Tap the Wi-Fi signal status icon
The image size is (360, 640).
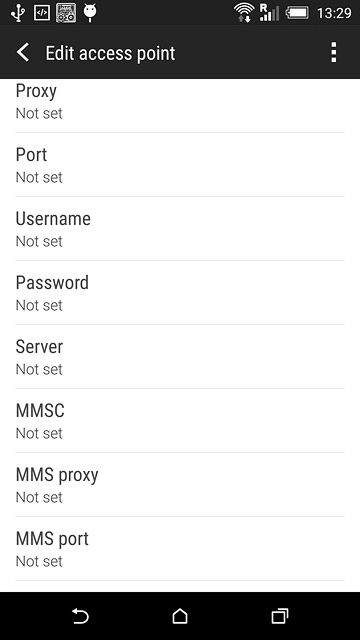click(244, 13)
